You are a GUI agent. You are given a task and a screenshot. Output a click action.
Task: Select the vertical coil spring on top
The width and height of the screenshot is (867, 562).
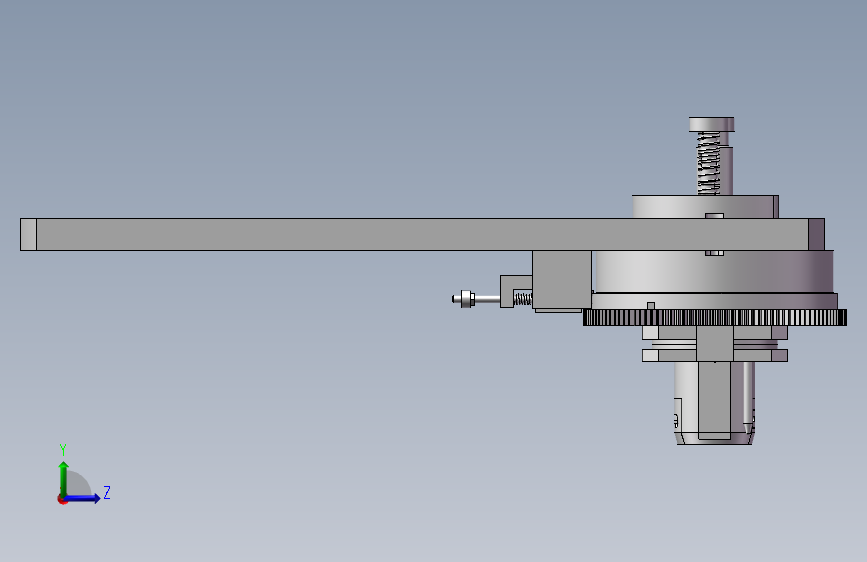tap(708, 163)
